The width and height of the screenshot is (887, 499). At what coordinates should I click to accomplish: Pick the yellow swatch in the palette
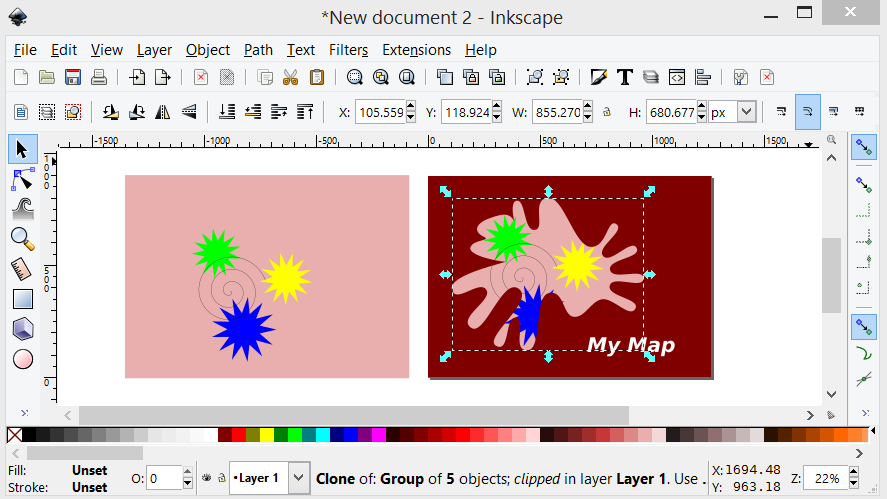click(x=266, y=435)
